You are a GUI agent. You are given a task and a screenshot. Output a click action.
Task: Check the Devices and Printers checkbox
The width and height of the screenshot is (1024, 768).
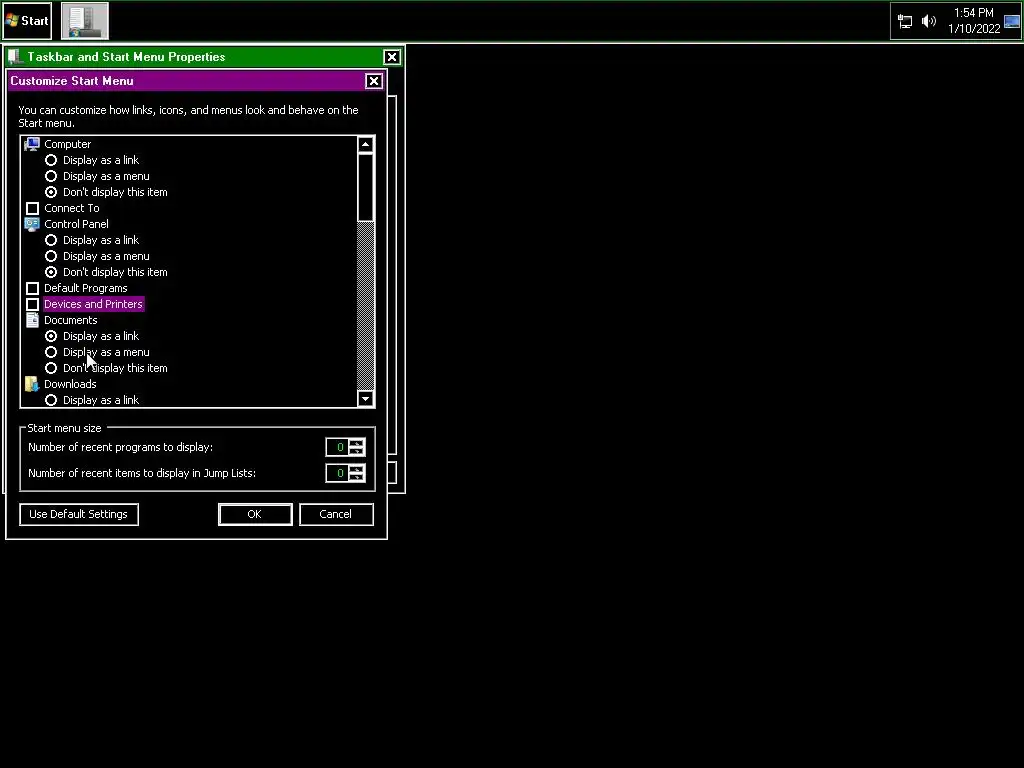pyautogui.click(x=32, y=304)
